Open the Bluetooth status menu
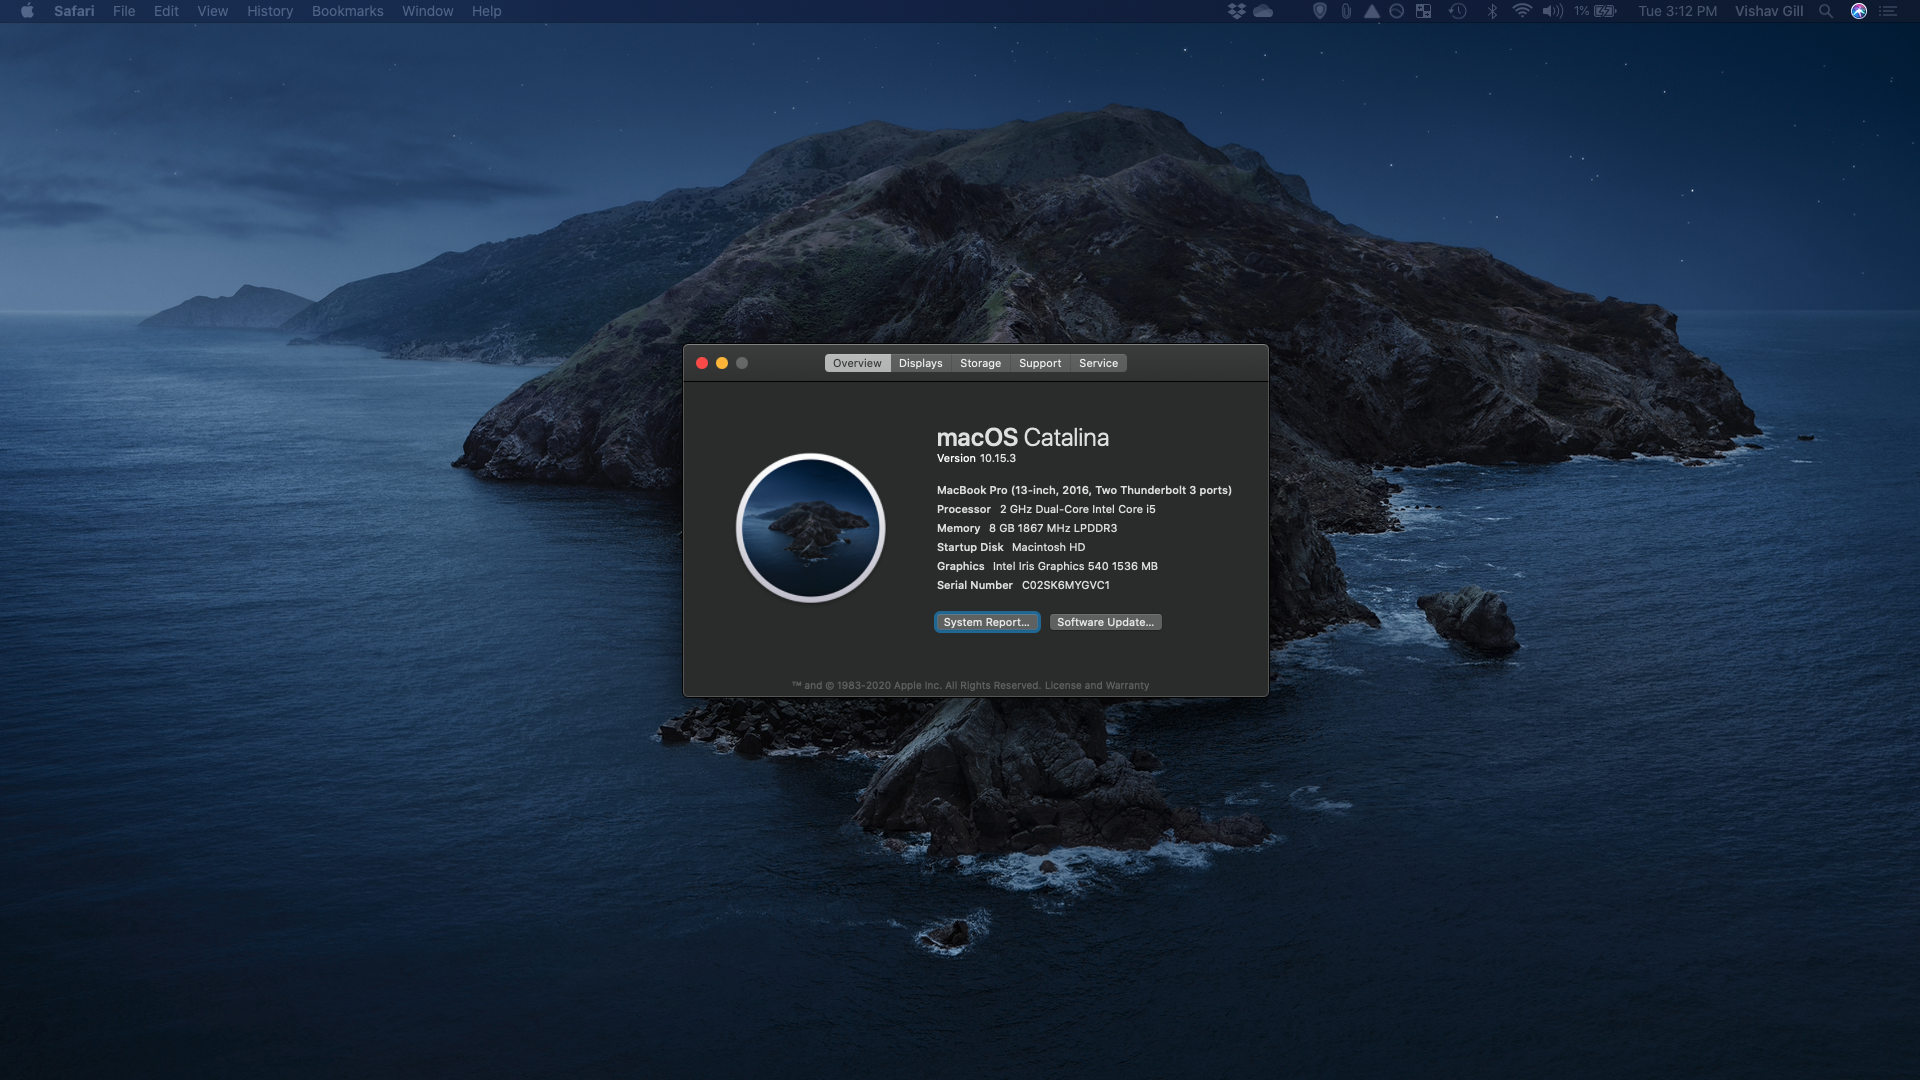 (x=1492, y=11)
